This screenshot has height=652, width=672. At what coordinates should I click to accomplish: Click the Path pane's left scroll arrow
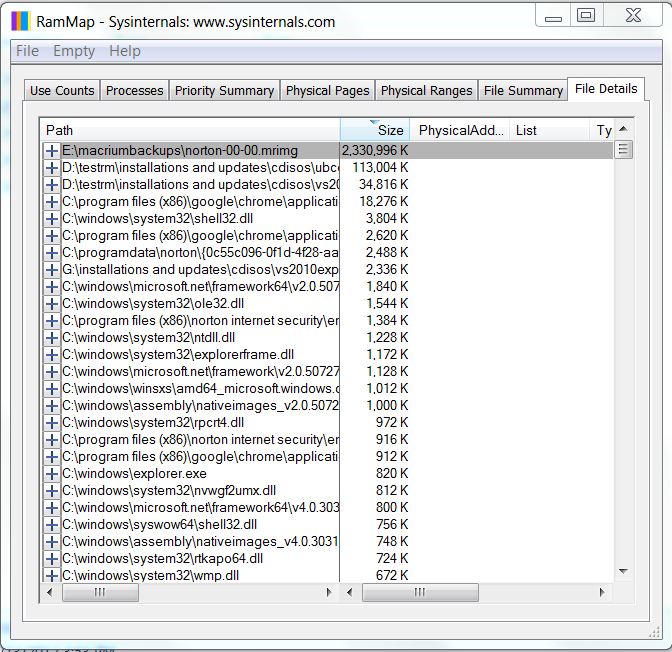[x=50, y=592]
